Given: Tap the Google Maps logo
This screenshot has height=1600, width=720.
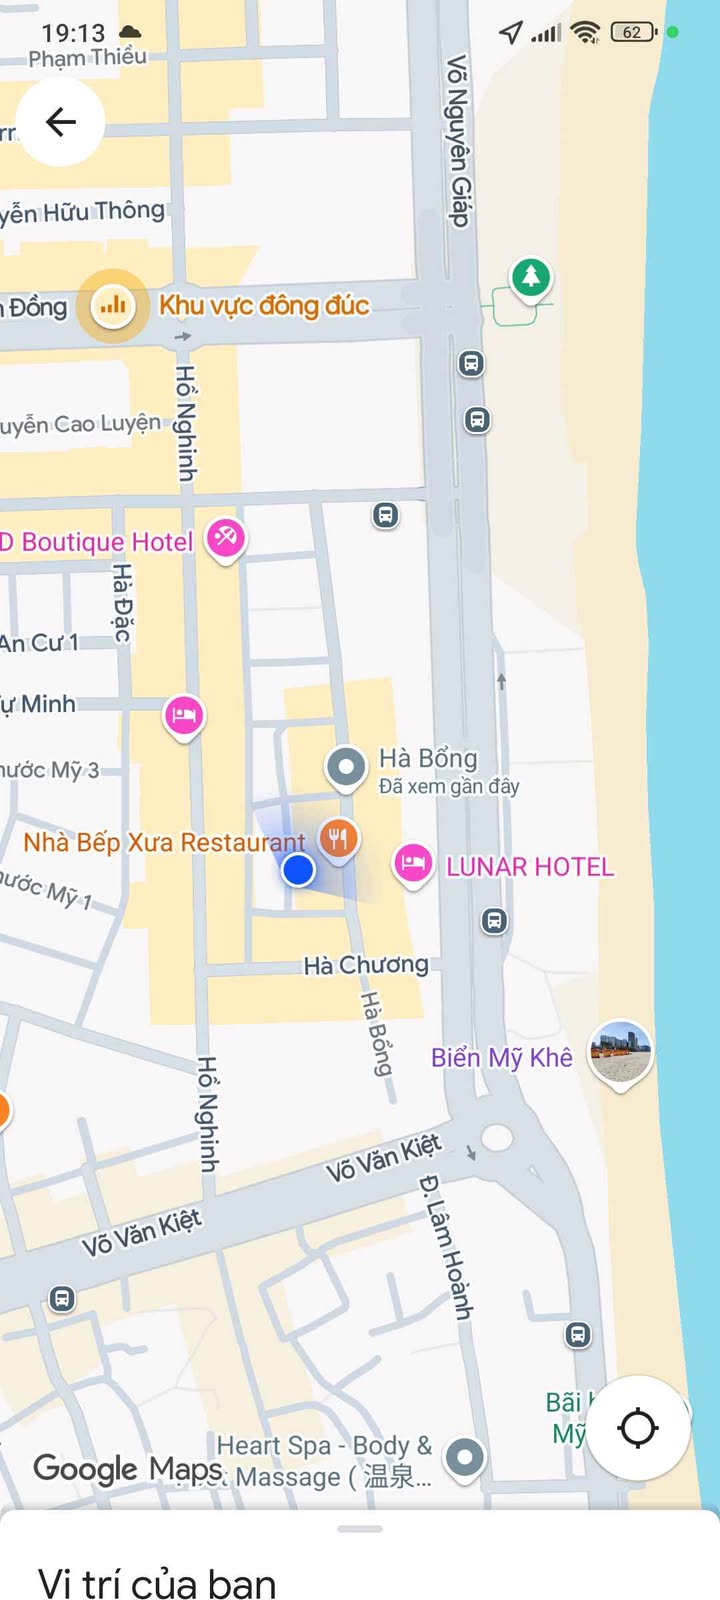Looking at the screenshot, I should click(128, 1468).
